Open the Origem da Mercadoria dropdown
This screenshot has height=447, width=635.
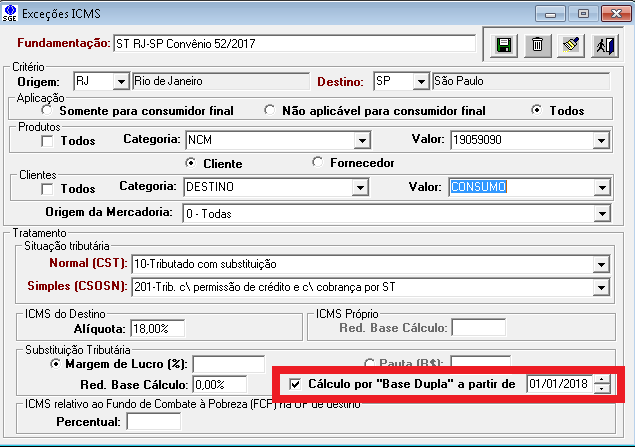(x=601, y=213)
